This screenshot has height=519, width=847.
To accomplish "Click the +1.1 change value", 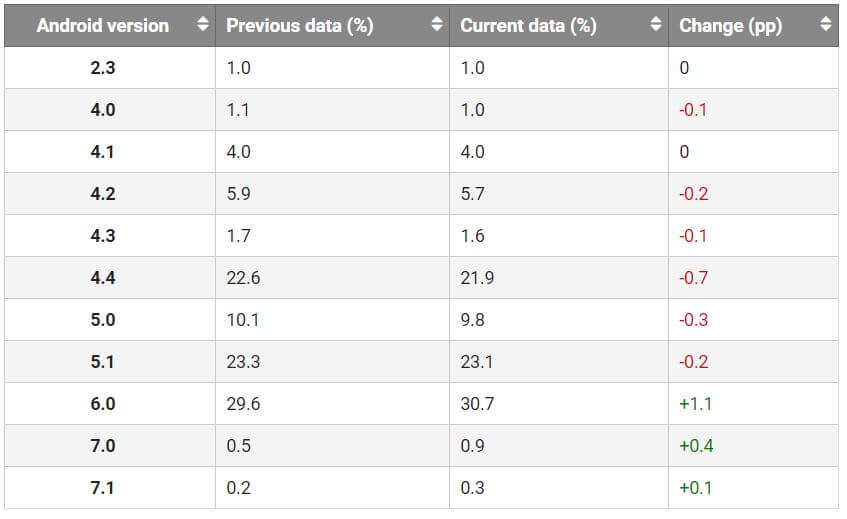I will click(x=696, y=404).
